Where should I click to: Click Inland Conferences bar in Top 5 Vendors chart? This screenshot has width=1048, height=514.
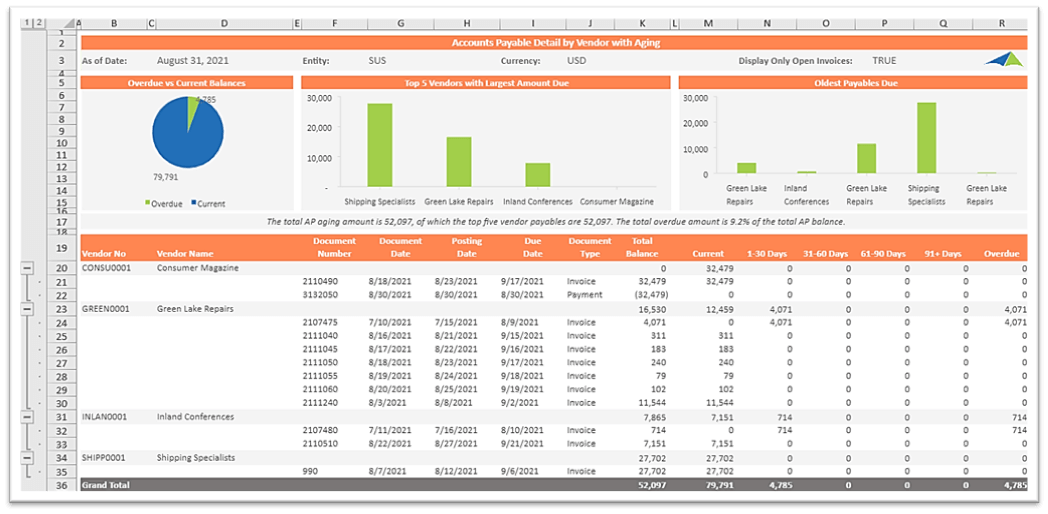coord(537,174)
